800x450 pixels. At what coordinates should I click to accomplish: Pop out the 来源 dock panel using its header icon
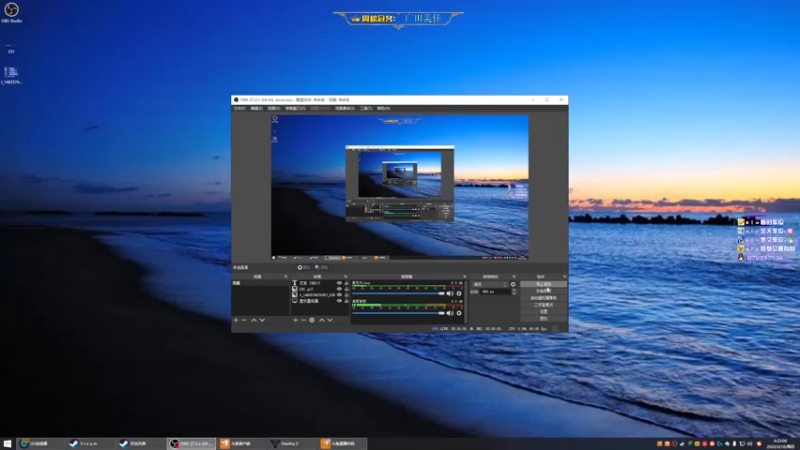(345, 277)
